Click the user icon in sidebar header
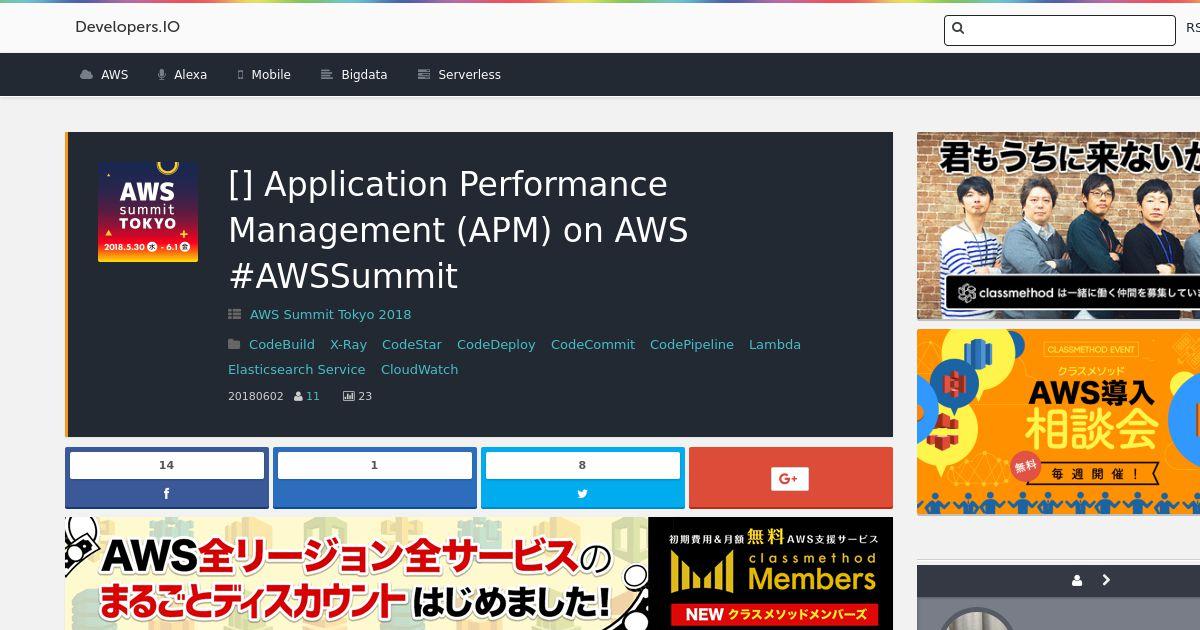Image resolution: width=1200 pixels, height=630 pixels. (x=1077, y=580)
